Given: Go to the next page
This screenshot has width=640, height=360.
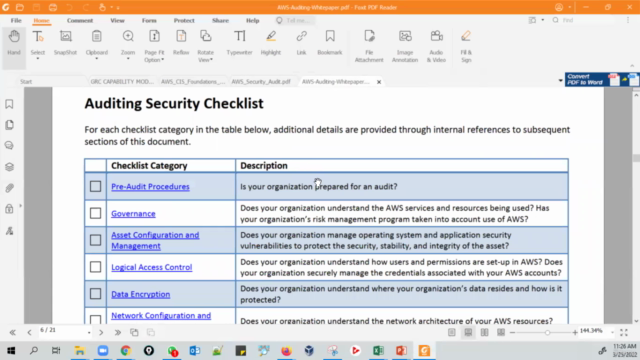Looking at the screenshot, I should (101, 333).
